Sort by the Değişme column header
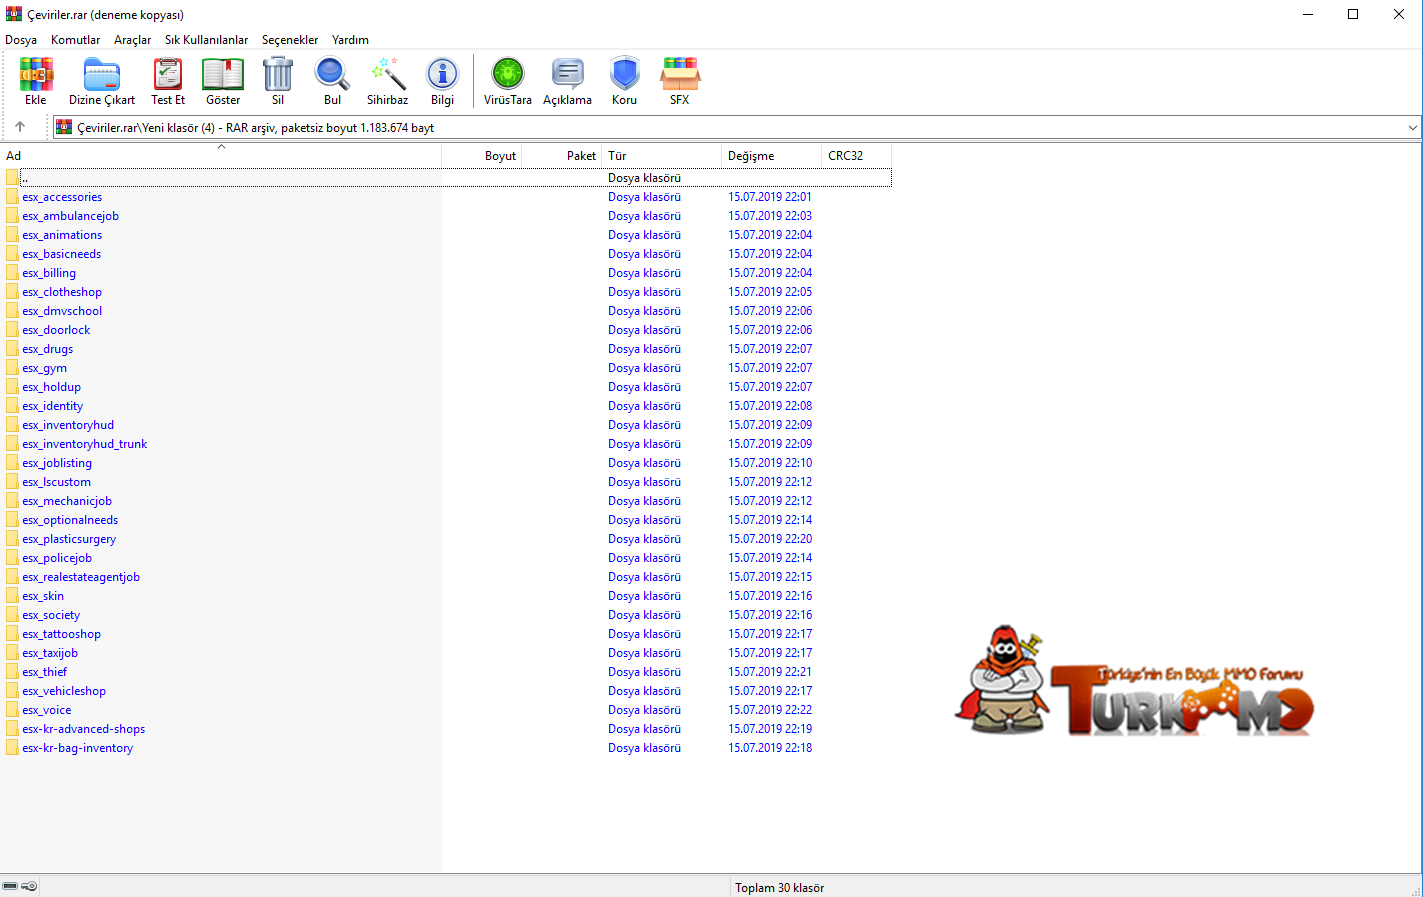This screenshot has height=897, width=1423. (x=772, y=156)
